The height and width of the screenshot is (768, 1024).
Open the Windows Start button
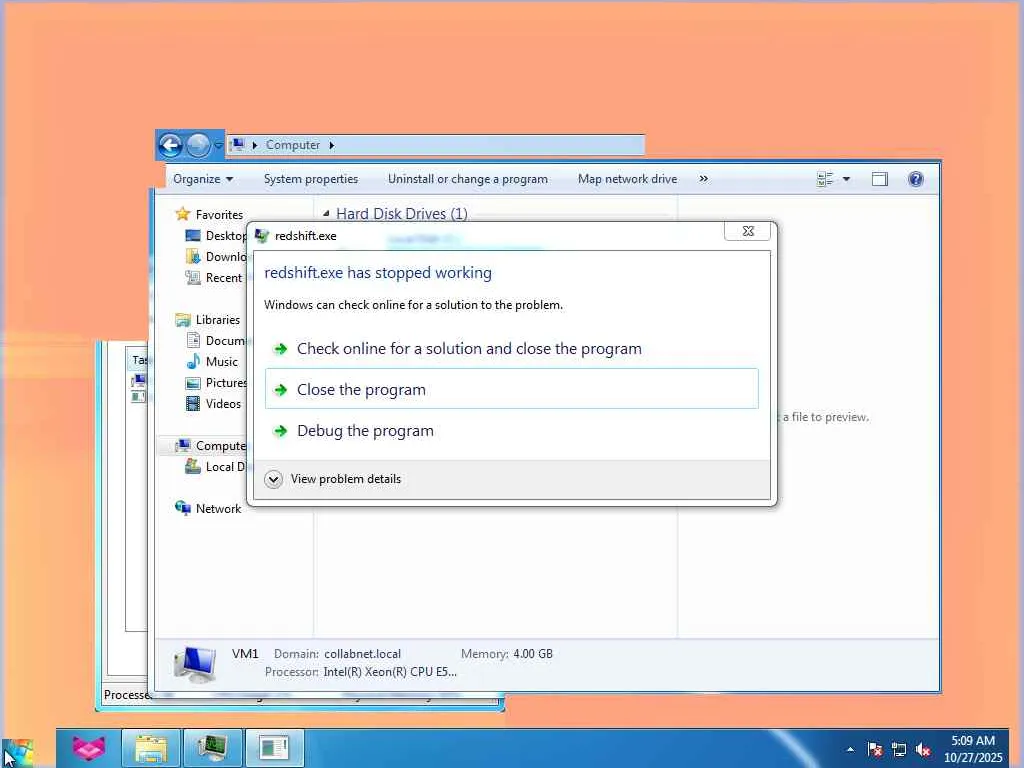[18, 752]
